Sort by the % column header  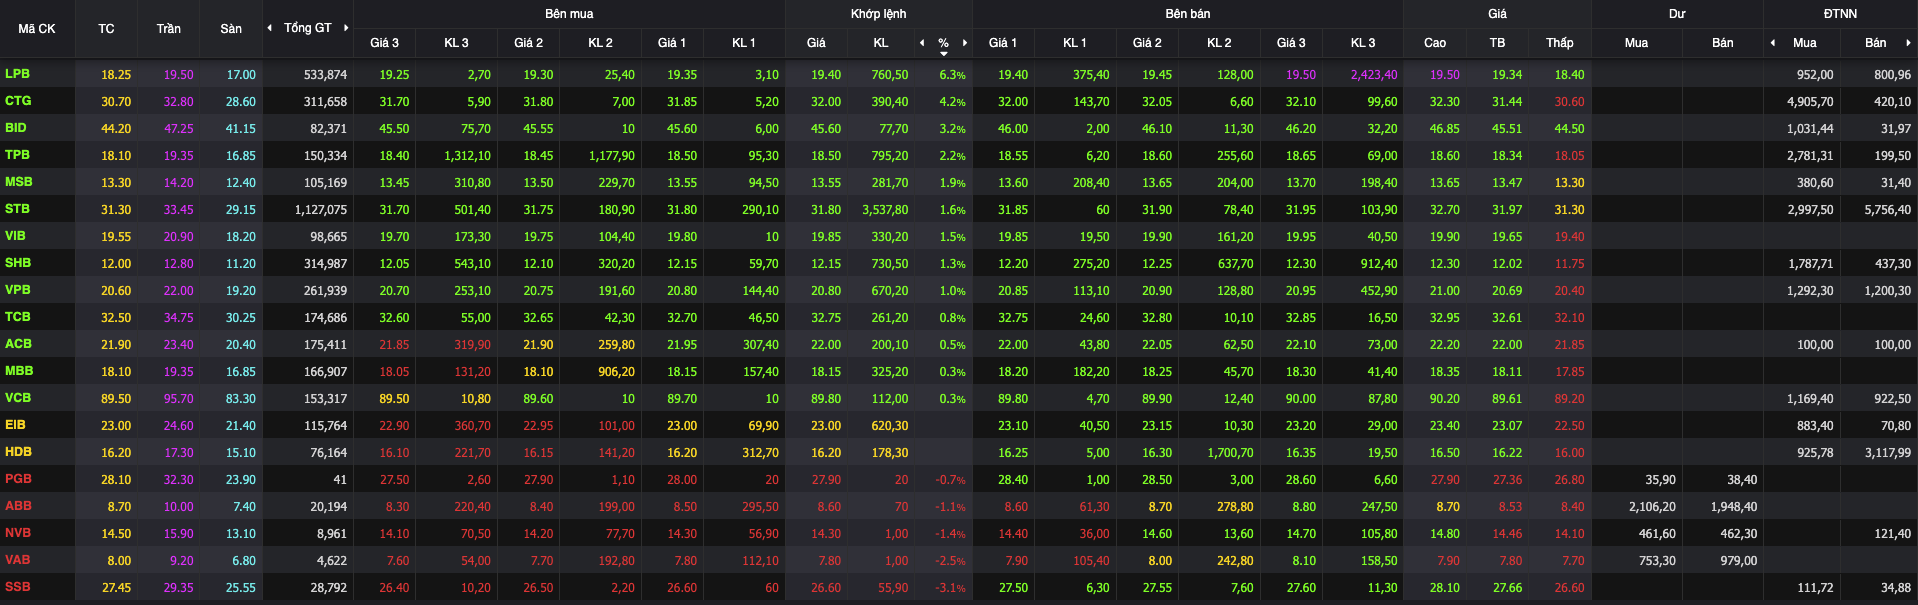tap(943, 43)
